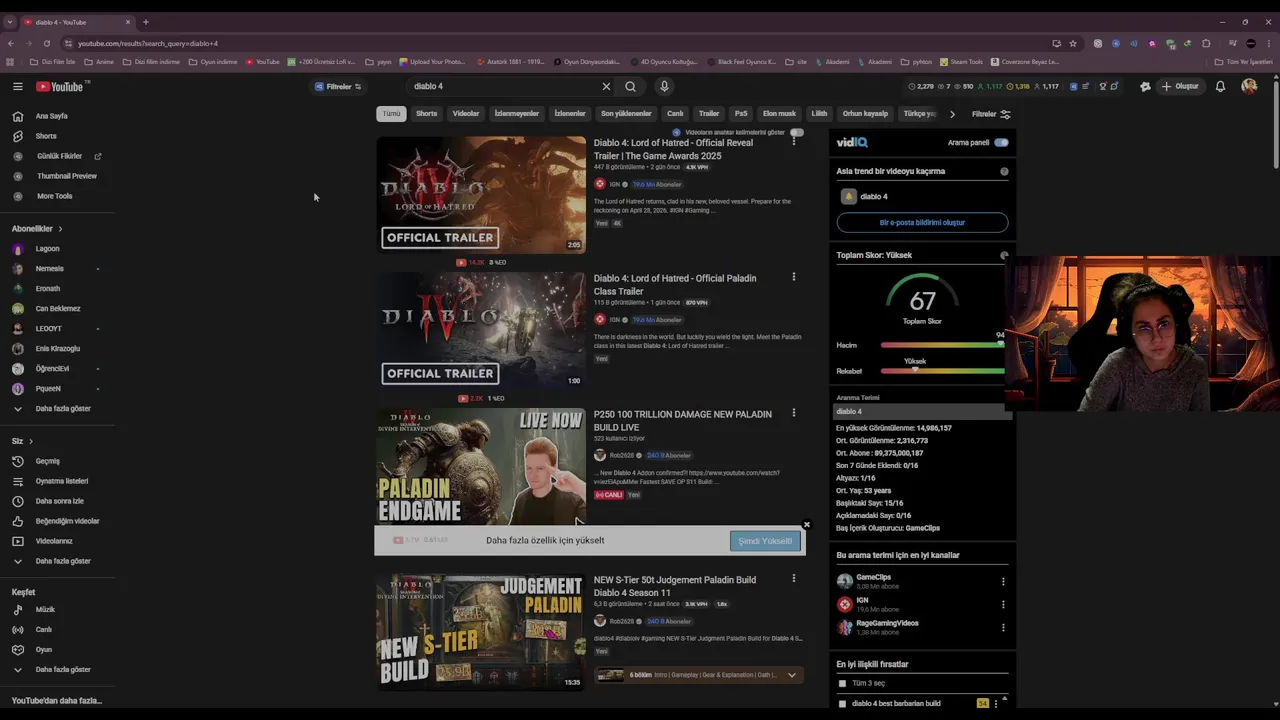Image resolution: width=1280 pixels, height=720 pixels.
Task: Check the diablo 4 best barbarian build box
Action: [x=843, y=703]
